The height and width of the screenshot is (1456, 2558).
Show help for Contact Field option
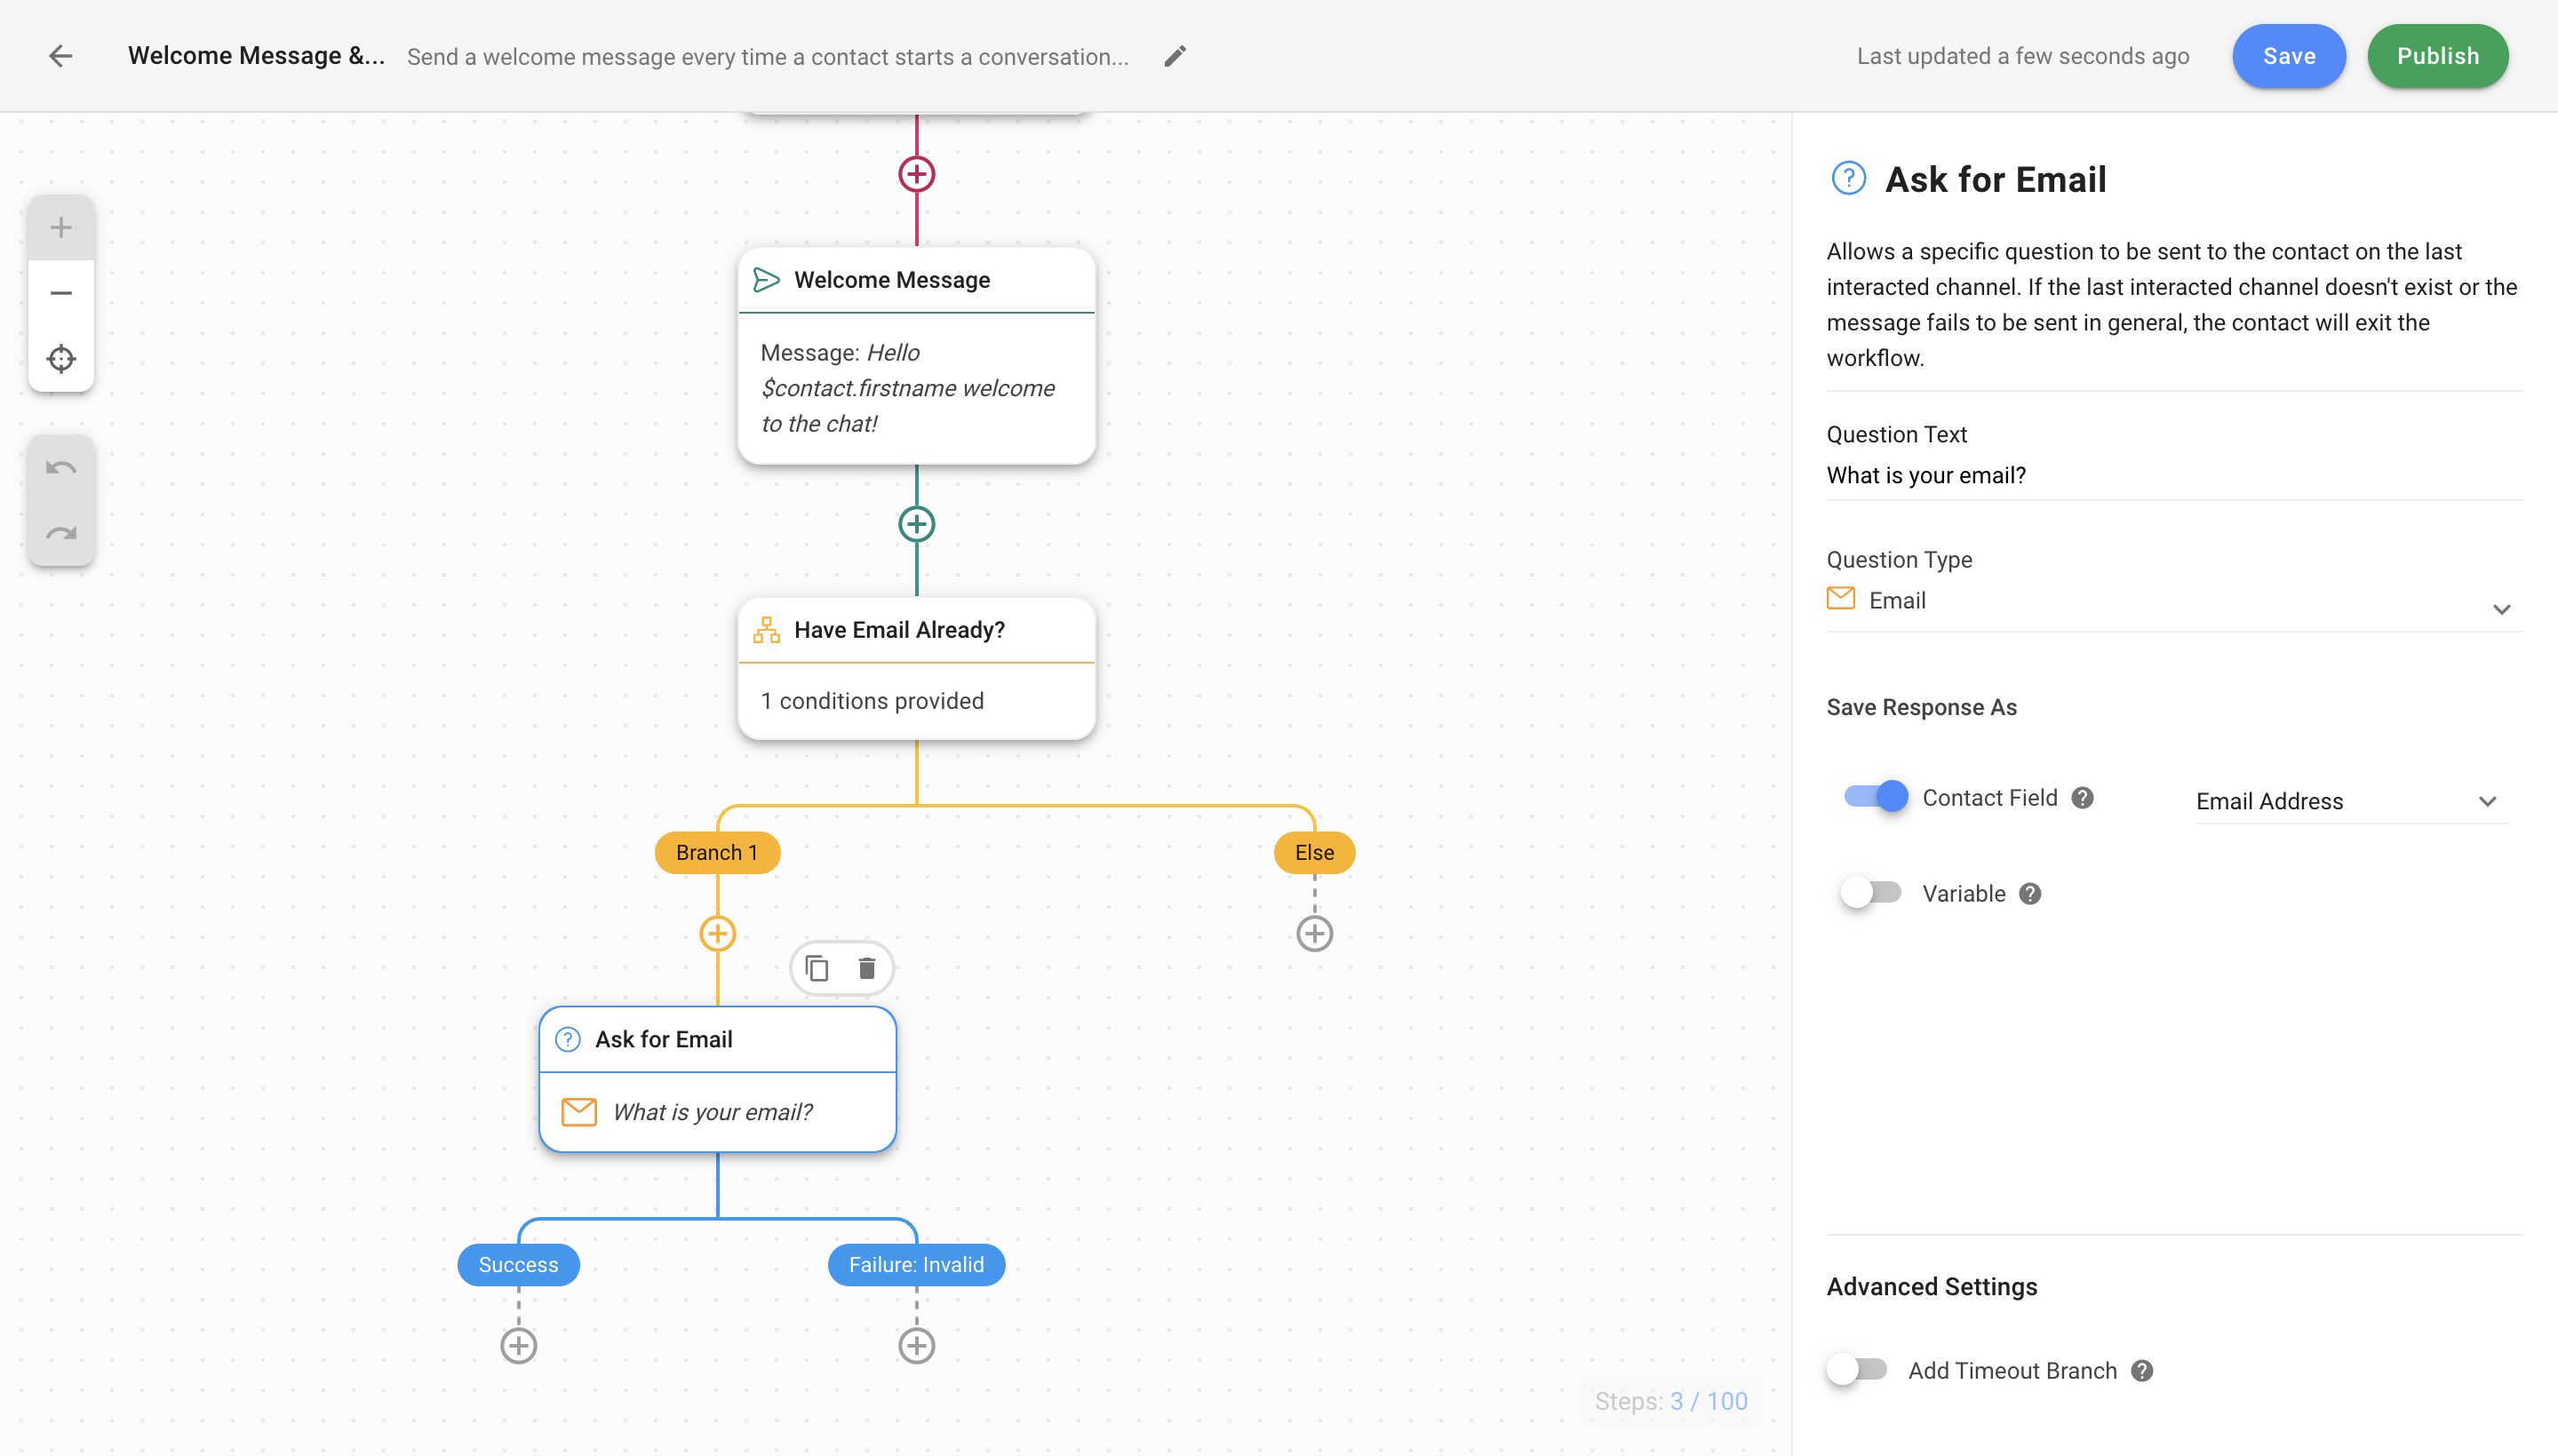tap(2082, 798)
